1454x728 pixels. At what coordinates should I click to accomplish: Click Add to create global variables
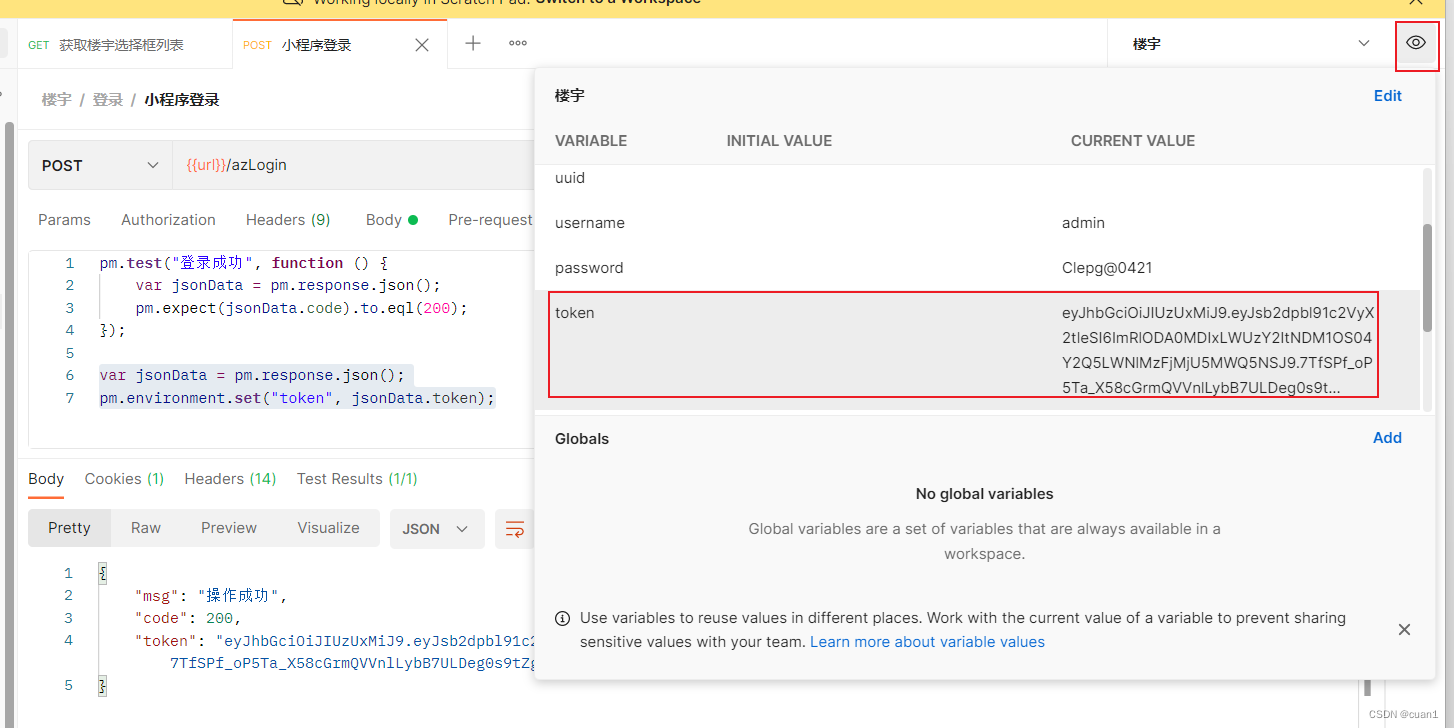[x=1387, y=438]
